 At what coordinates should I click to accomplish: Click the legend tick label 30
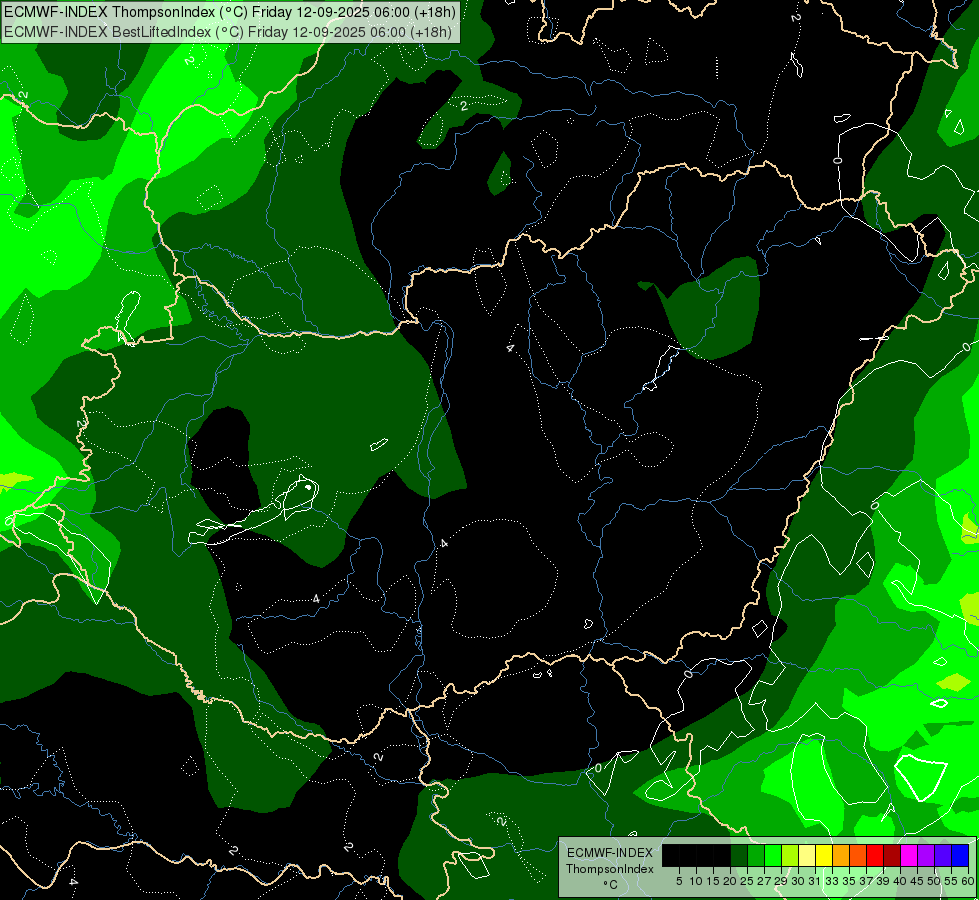pyautogui.click(x=798, y=881)
